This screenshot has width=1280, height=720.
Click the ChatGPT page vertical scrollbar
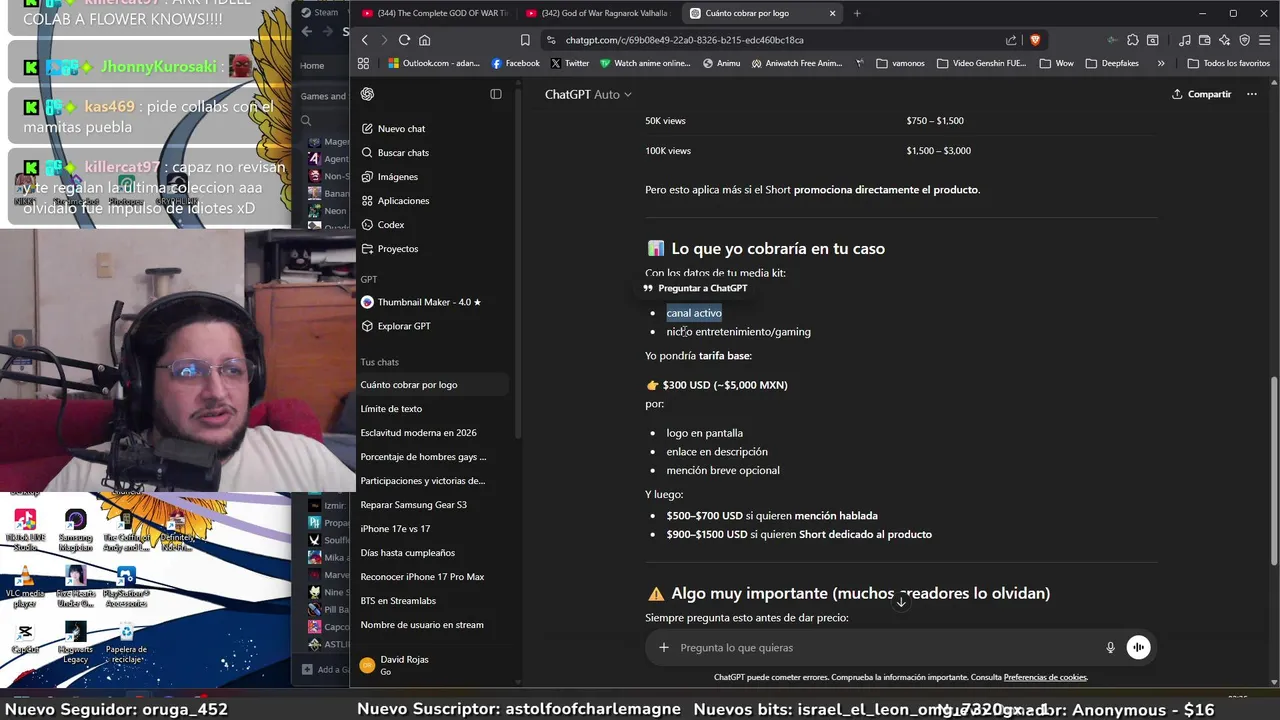pos(1274,470)
